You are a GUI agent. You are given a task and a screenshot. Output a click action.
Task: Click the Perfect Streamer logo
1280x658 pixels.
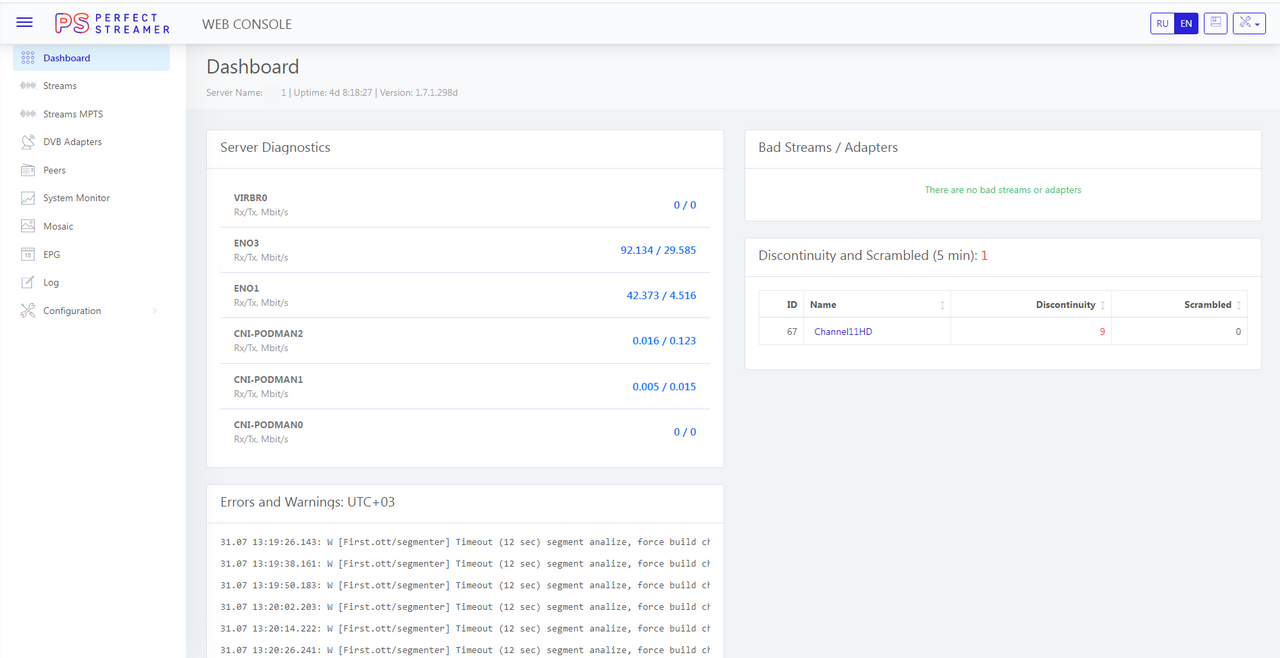point(112,23)
